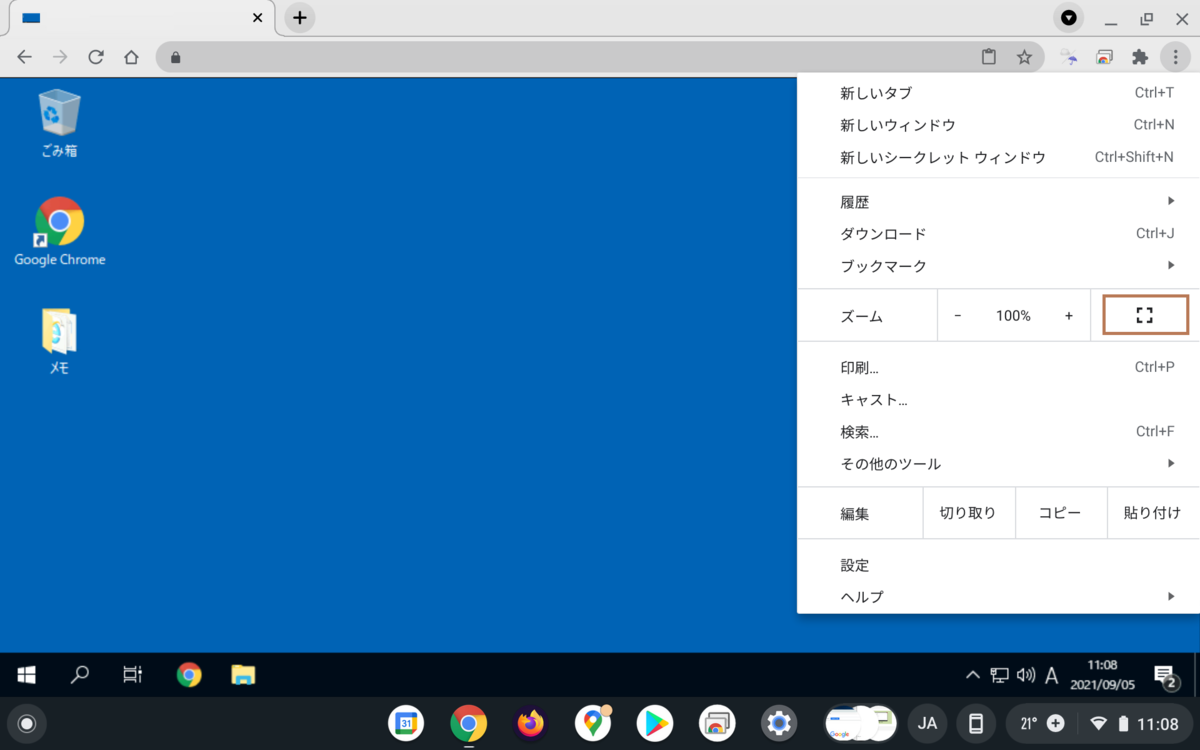
Task: Open 設定 from the Chrome menu
Action: pyautogui.click(x=855, y=565)
